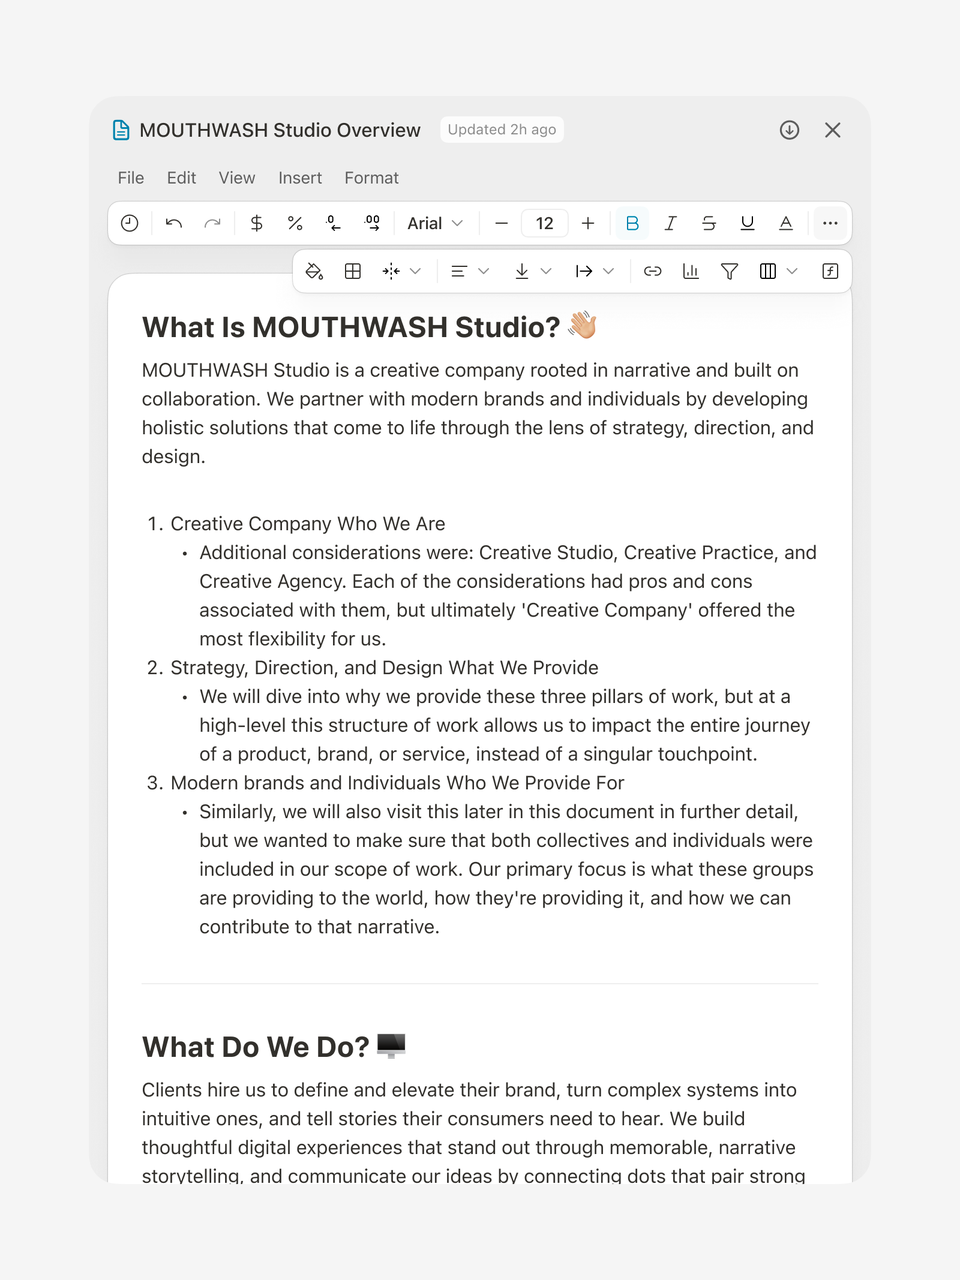Click list item Creative Company Who We Are
Image resolution: width=960 pixels, height=1280 pixels.
308,524
